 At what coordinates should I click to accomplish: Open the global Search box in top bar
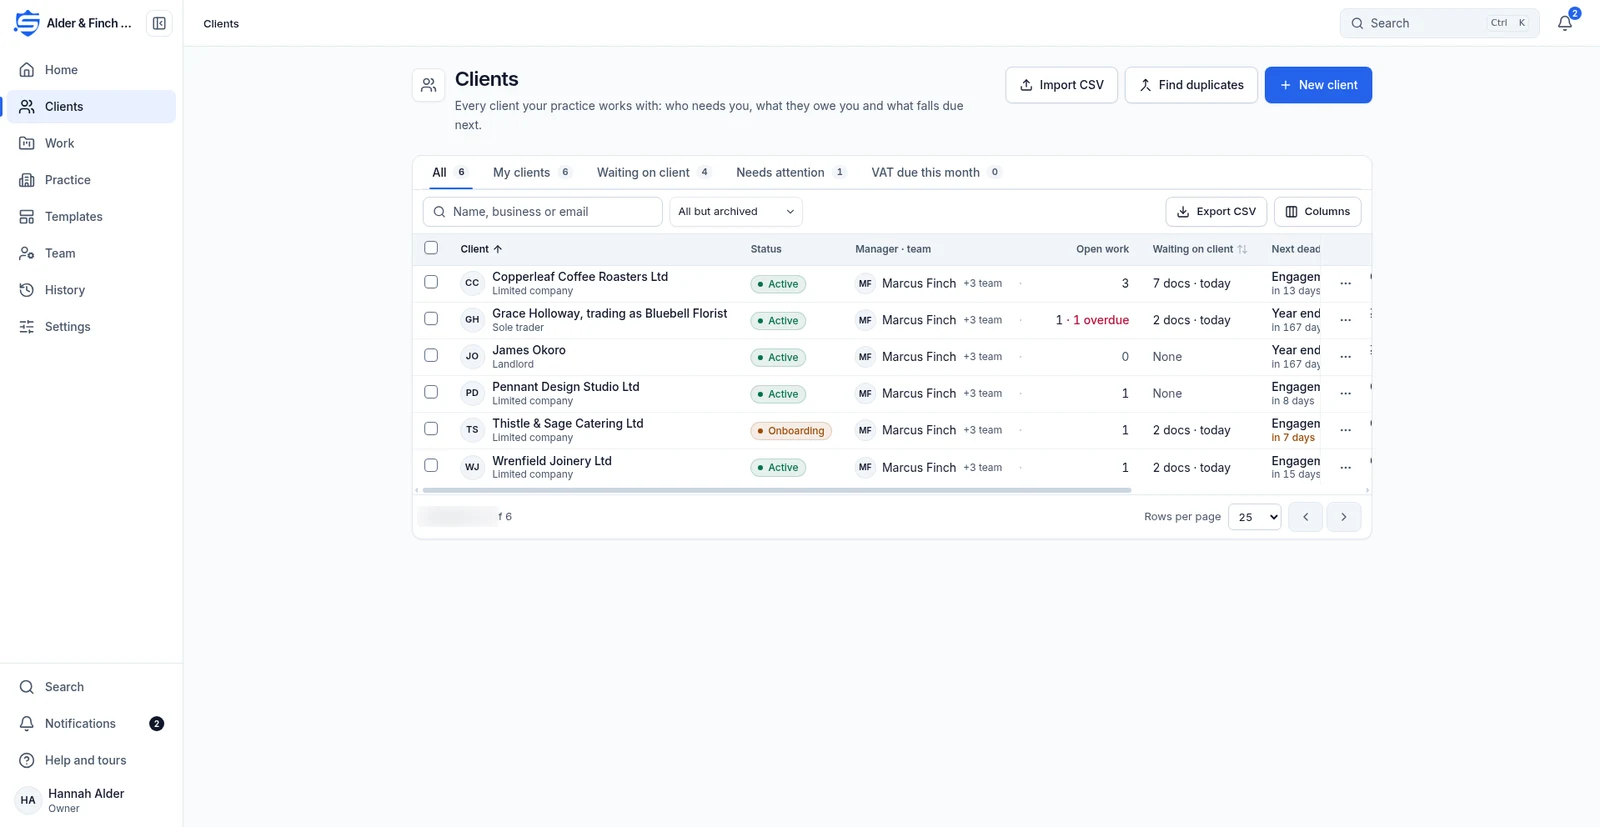coord(1439,23)
